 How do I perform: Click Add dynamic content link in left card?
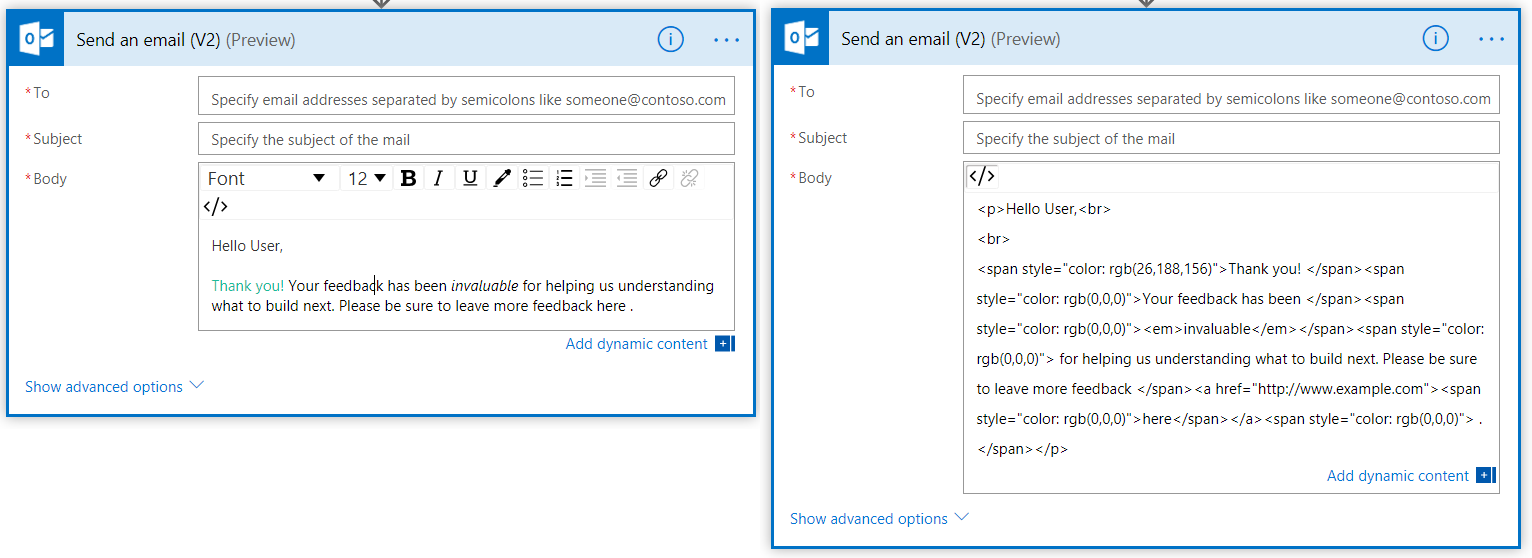(x=636, y=344)
